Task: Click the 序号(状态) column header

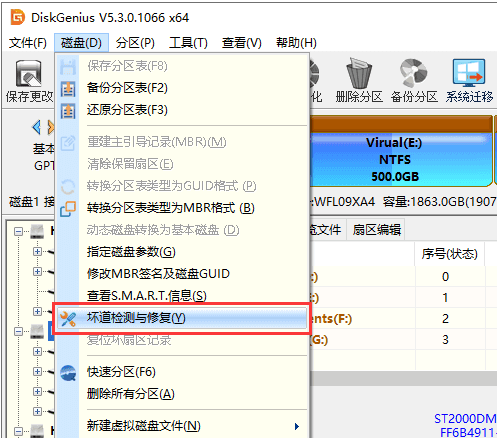Action: point(449,254)
